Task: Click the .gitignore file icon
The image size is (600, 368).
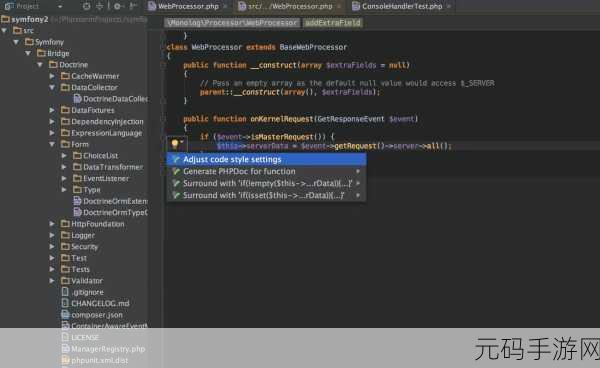Action: [x=65, y=292]
